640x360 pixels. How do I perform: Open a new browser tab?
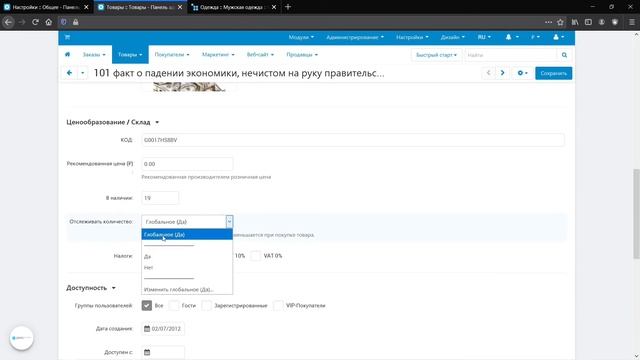[288, 7]
